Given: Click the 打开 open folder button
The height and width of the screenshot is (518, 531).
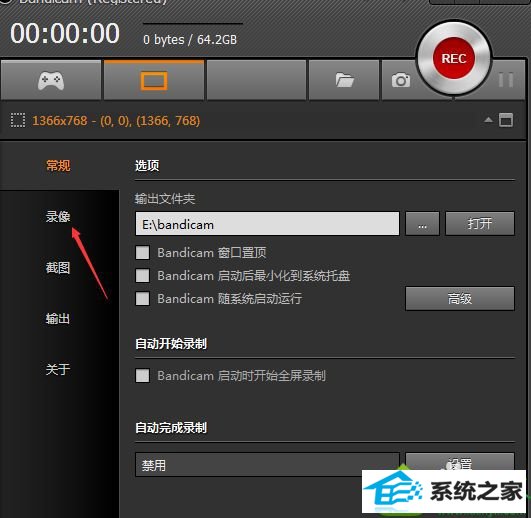Looking at the screenshot, I should [x=480, y=224].
